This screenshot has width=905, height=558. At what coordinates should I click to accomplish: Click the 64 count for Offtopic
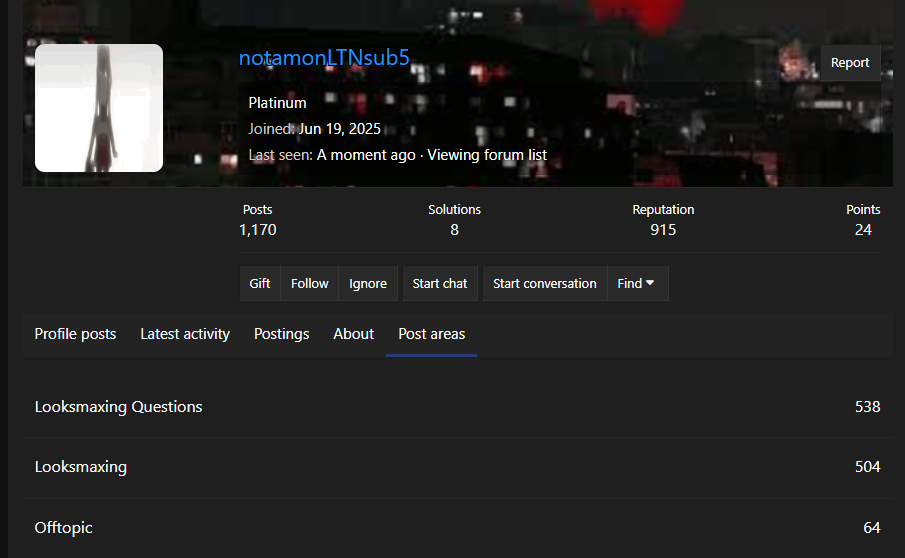coord(872,528)
